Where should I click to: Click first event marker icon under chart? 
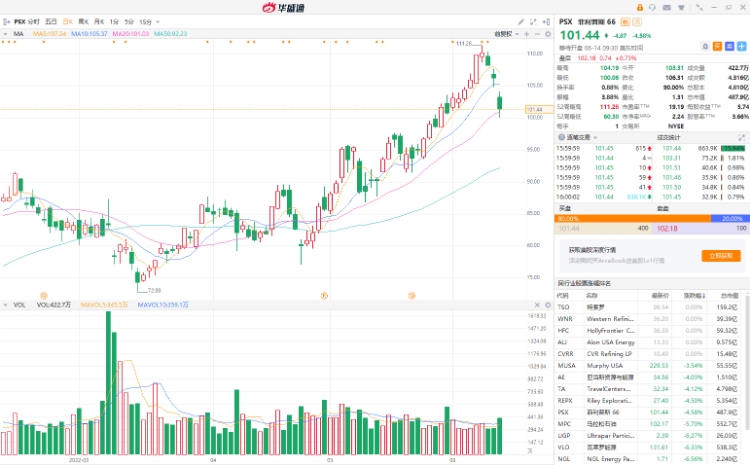pyautogui.click(x=44, y=296)
